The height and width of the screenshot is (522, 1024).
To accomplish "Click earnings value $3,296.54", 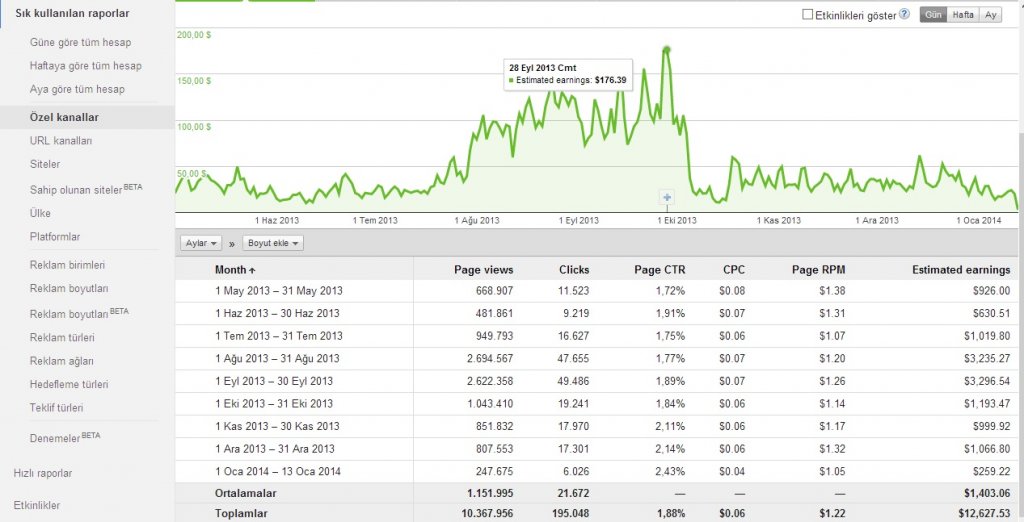I will (x=986, y=381).
